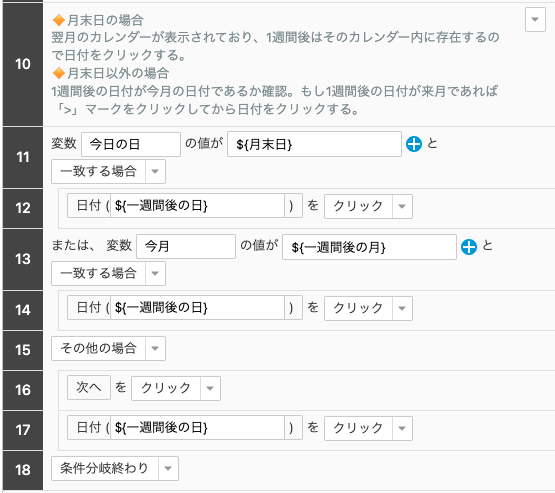Open the クリック action dropdown on step 16

click(x=210, y=389)
